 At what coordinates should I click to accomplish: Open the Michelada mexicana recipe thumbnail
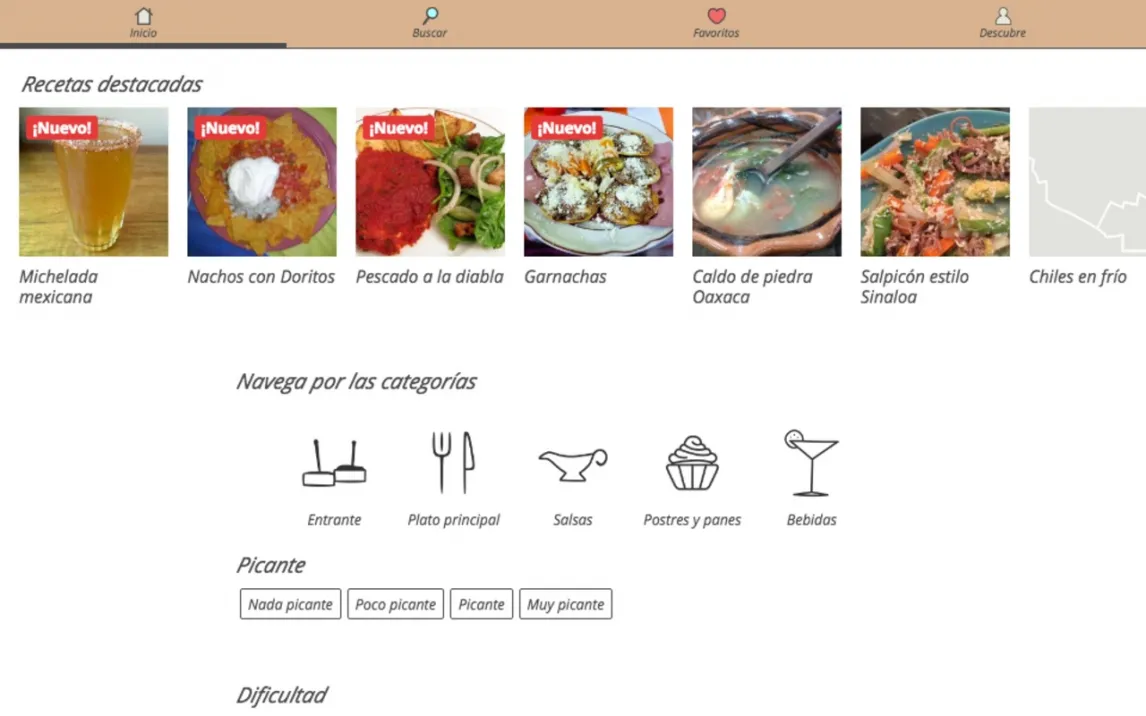pos(94,182)
